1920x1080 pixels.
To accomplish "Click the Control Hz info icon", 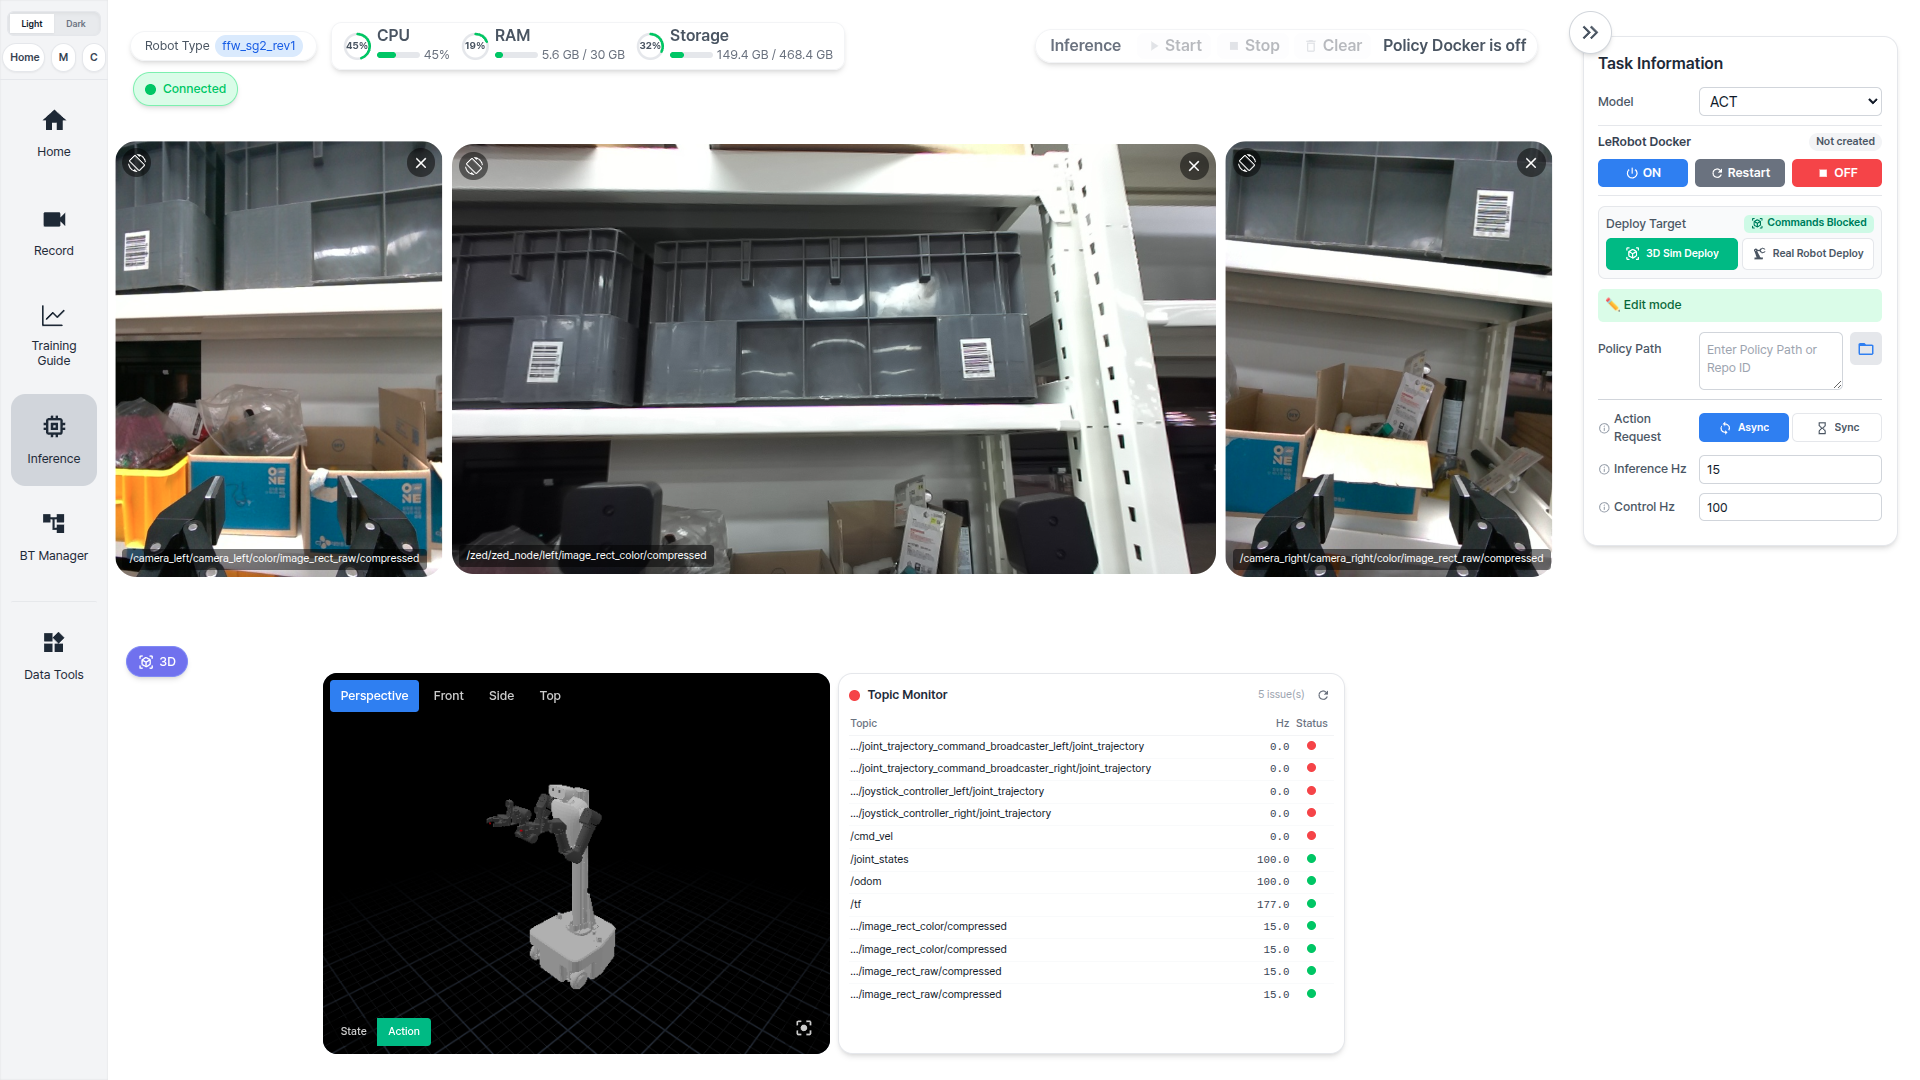I will [1604, 507].
